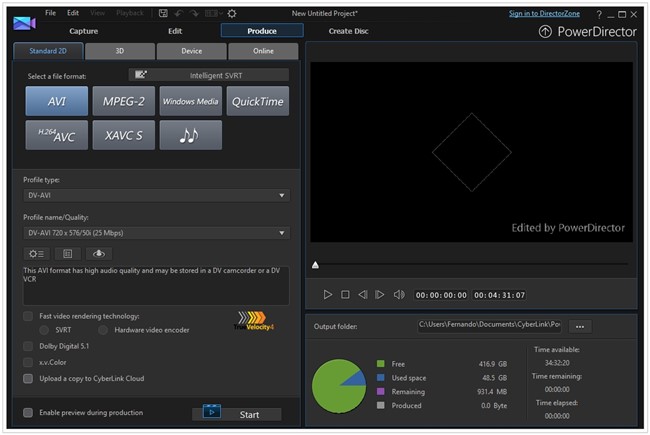Open the Online output tab
Screen dimensions: 650x435
click(x=263, y=51)
